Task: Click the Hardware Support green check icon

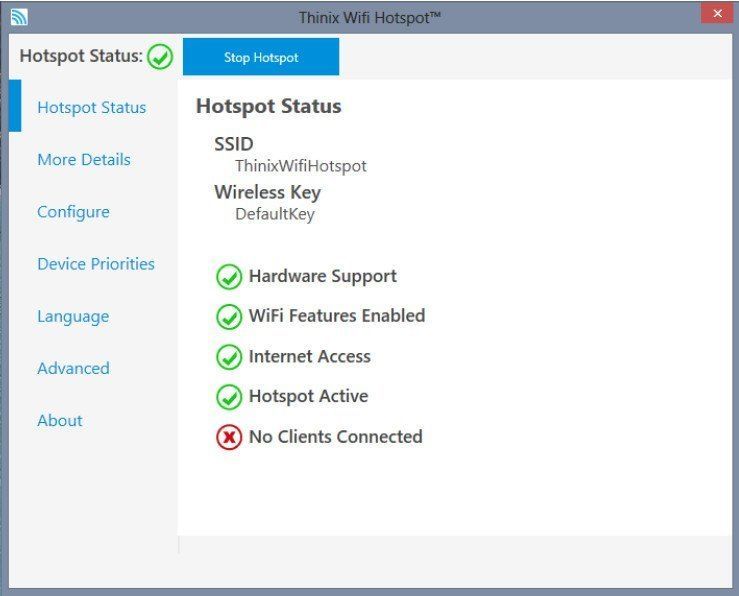Action: click(x=229, y=277)
